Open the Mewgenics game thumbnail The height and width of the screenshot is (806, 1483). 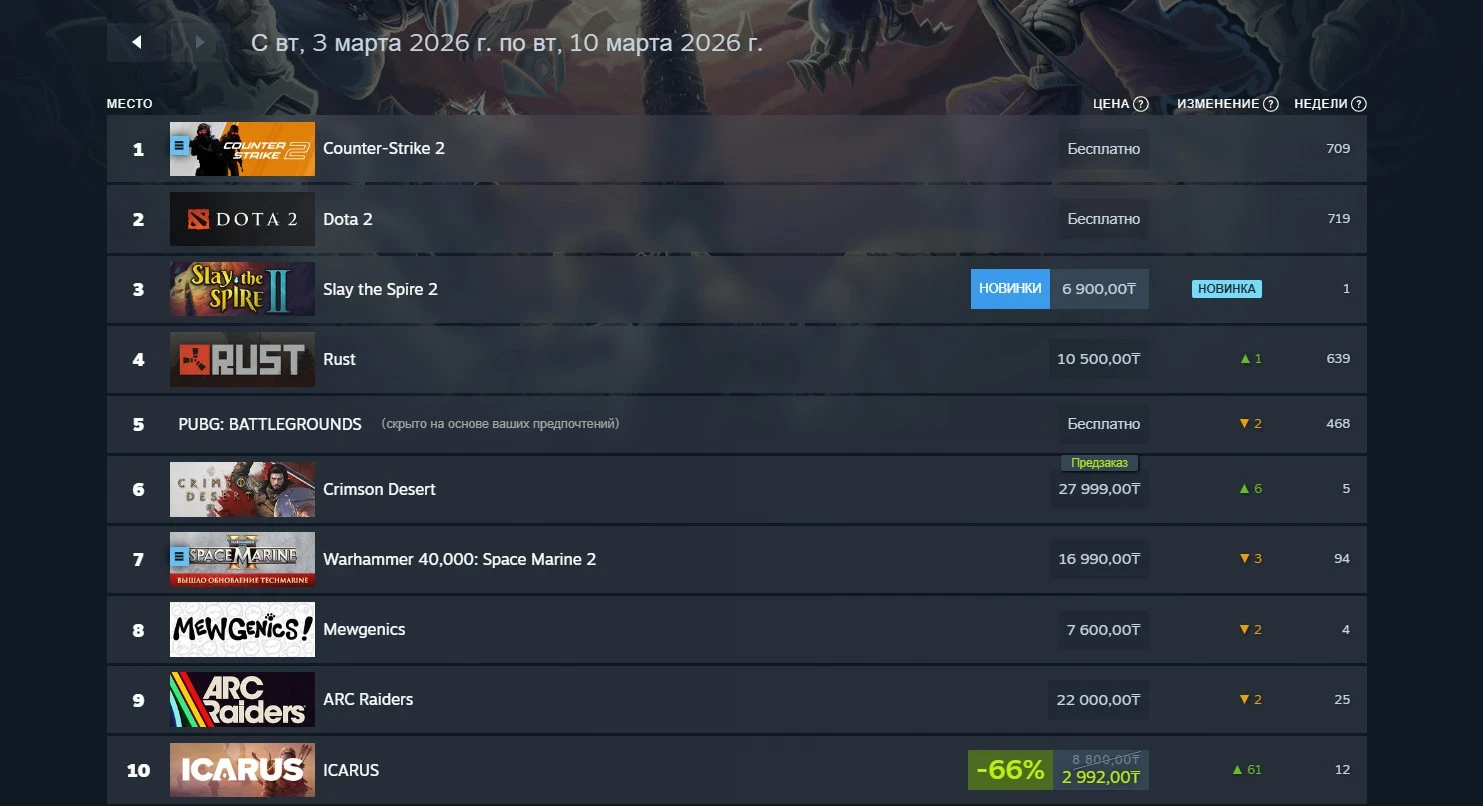click(242, 629)
